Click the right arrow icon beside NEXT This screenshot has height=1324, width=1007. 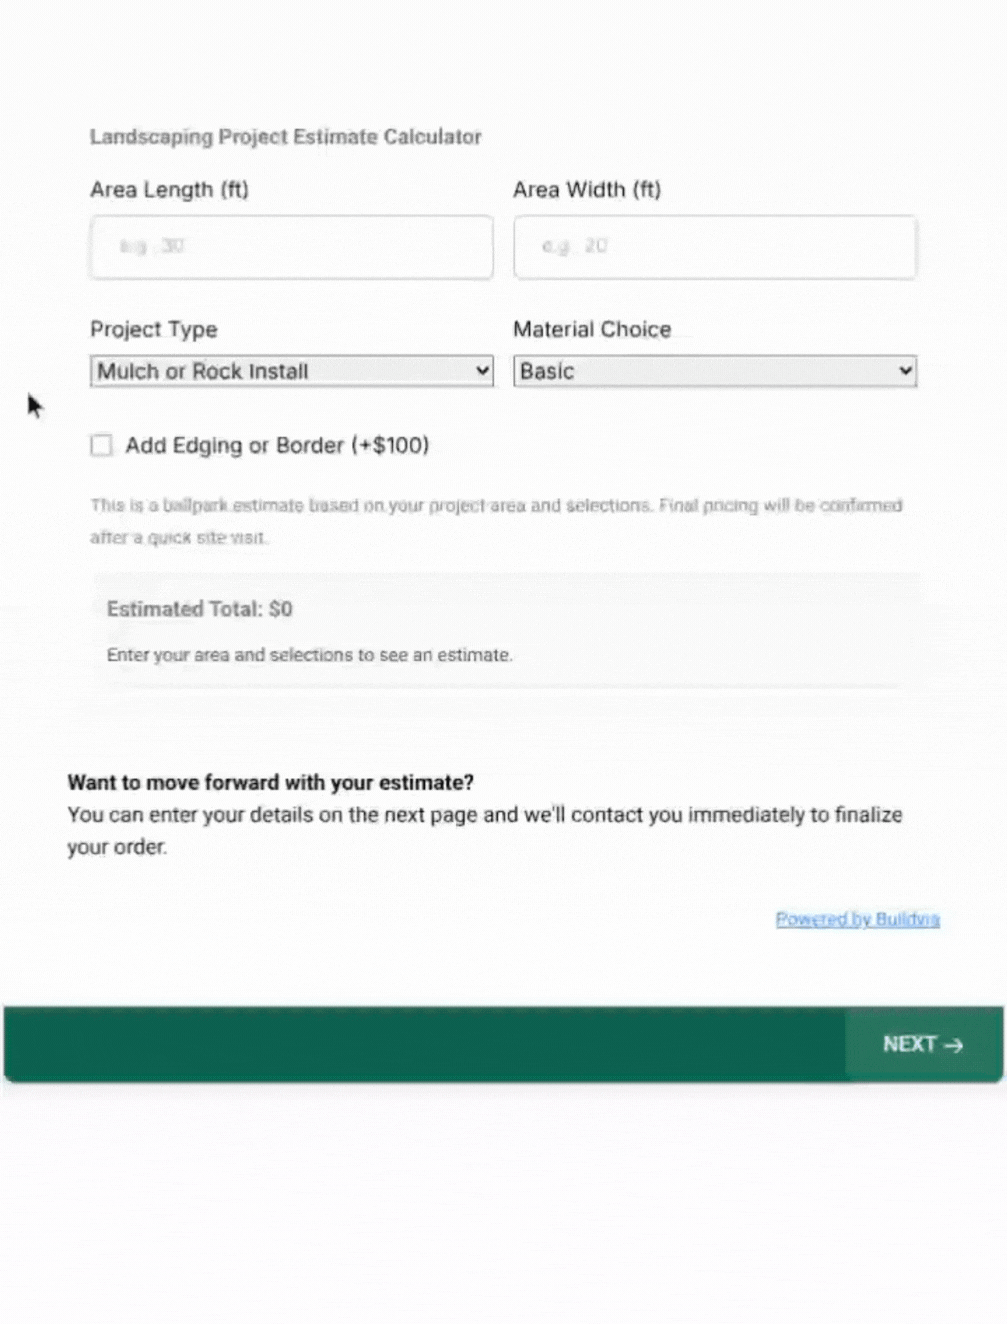(954, 1045)
